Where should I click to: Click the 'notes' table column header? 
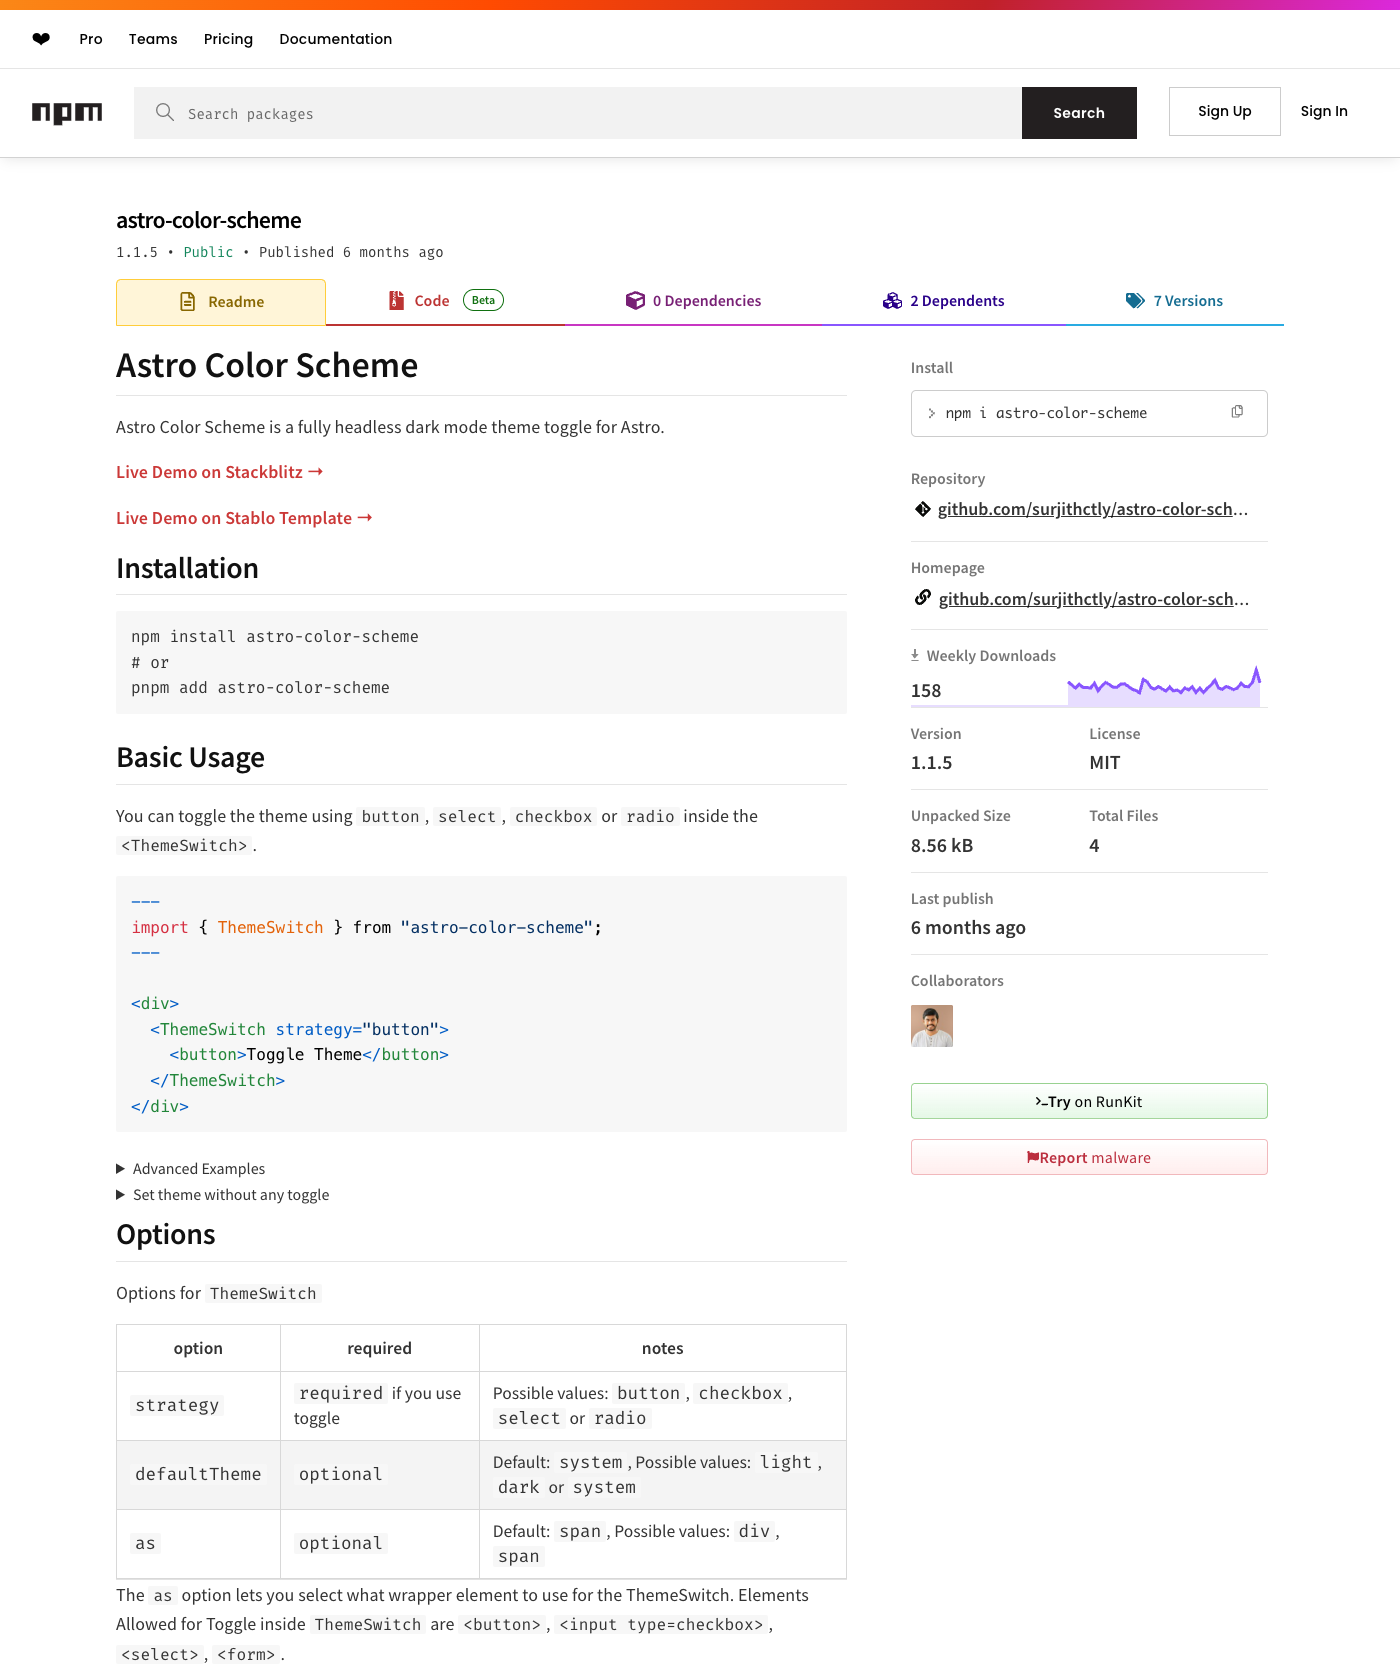[663, 1348]
